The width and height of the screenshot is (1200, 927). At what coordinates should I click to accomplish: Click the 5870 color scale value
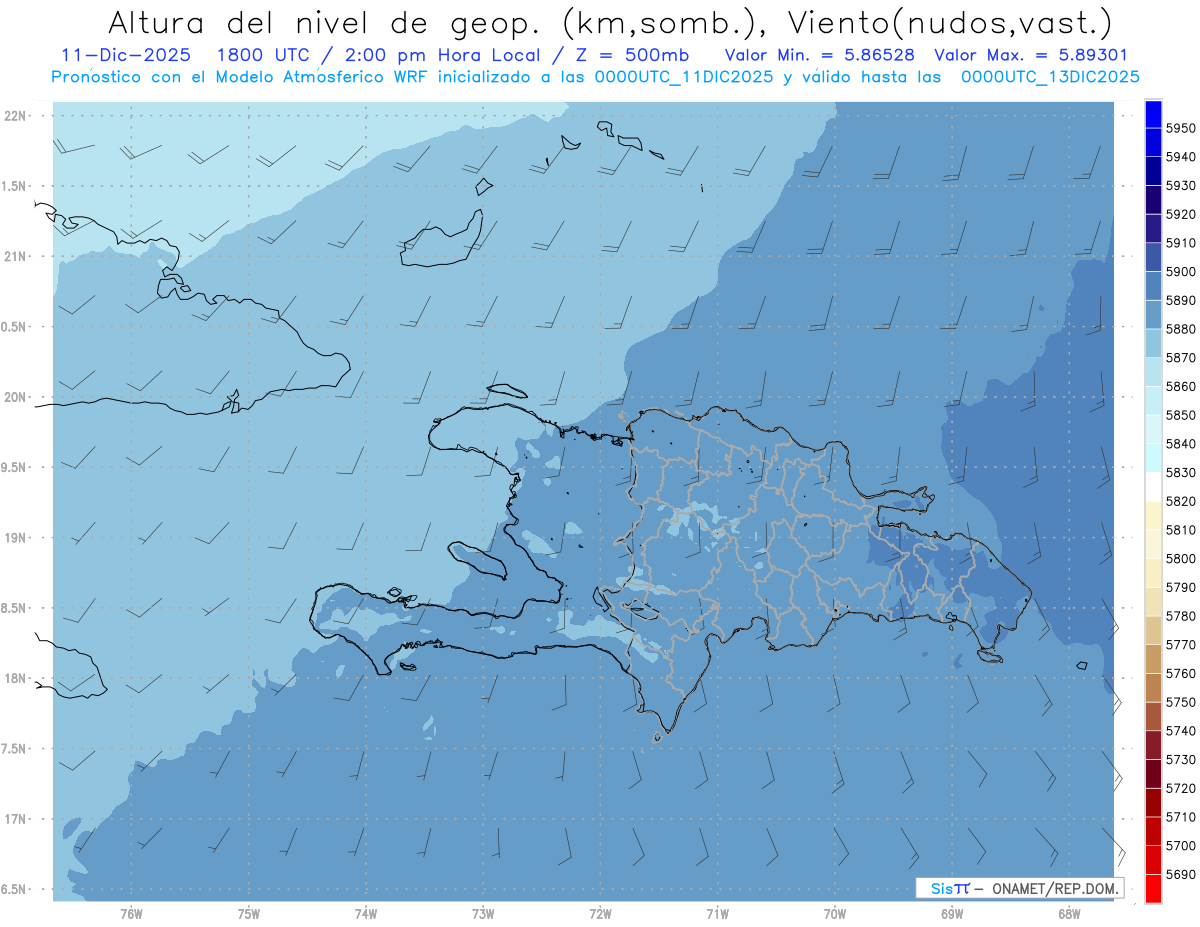[1181, 358]
